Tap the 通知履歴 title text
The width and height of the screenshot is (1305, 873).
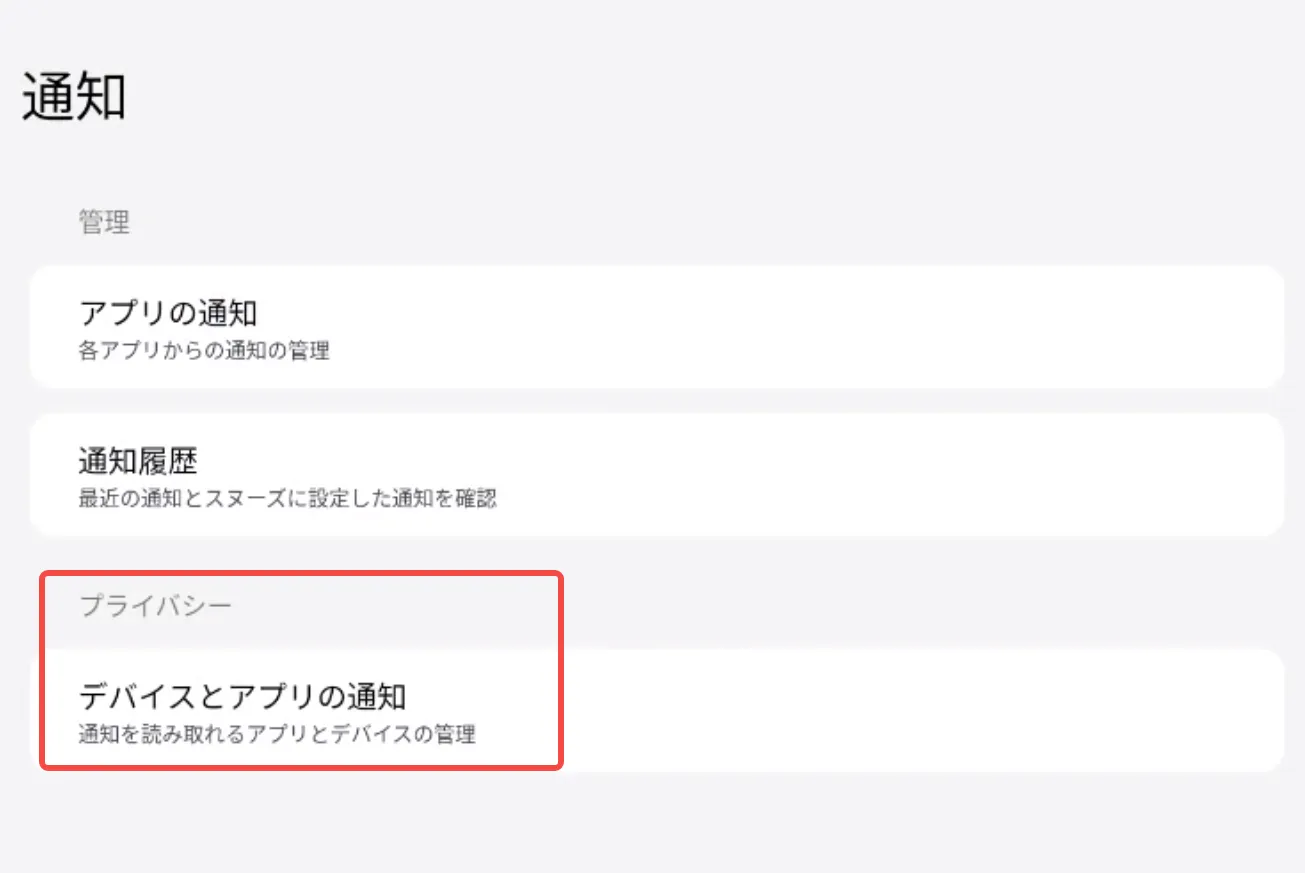[138, 461]
